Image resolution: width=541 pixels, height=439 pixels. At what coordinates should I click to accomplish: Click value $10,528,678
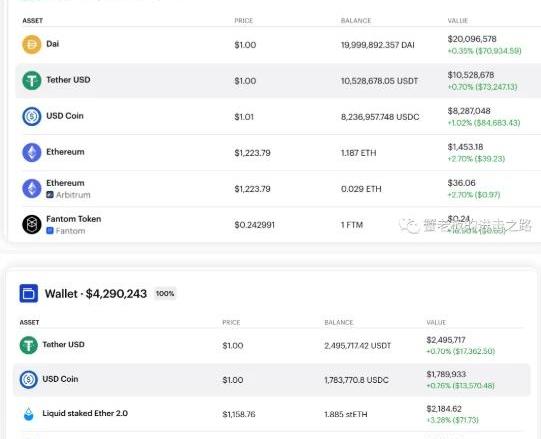pyautogui.click(x=471, y=75)
